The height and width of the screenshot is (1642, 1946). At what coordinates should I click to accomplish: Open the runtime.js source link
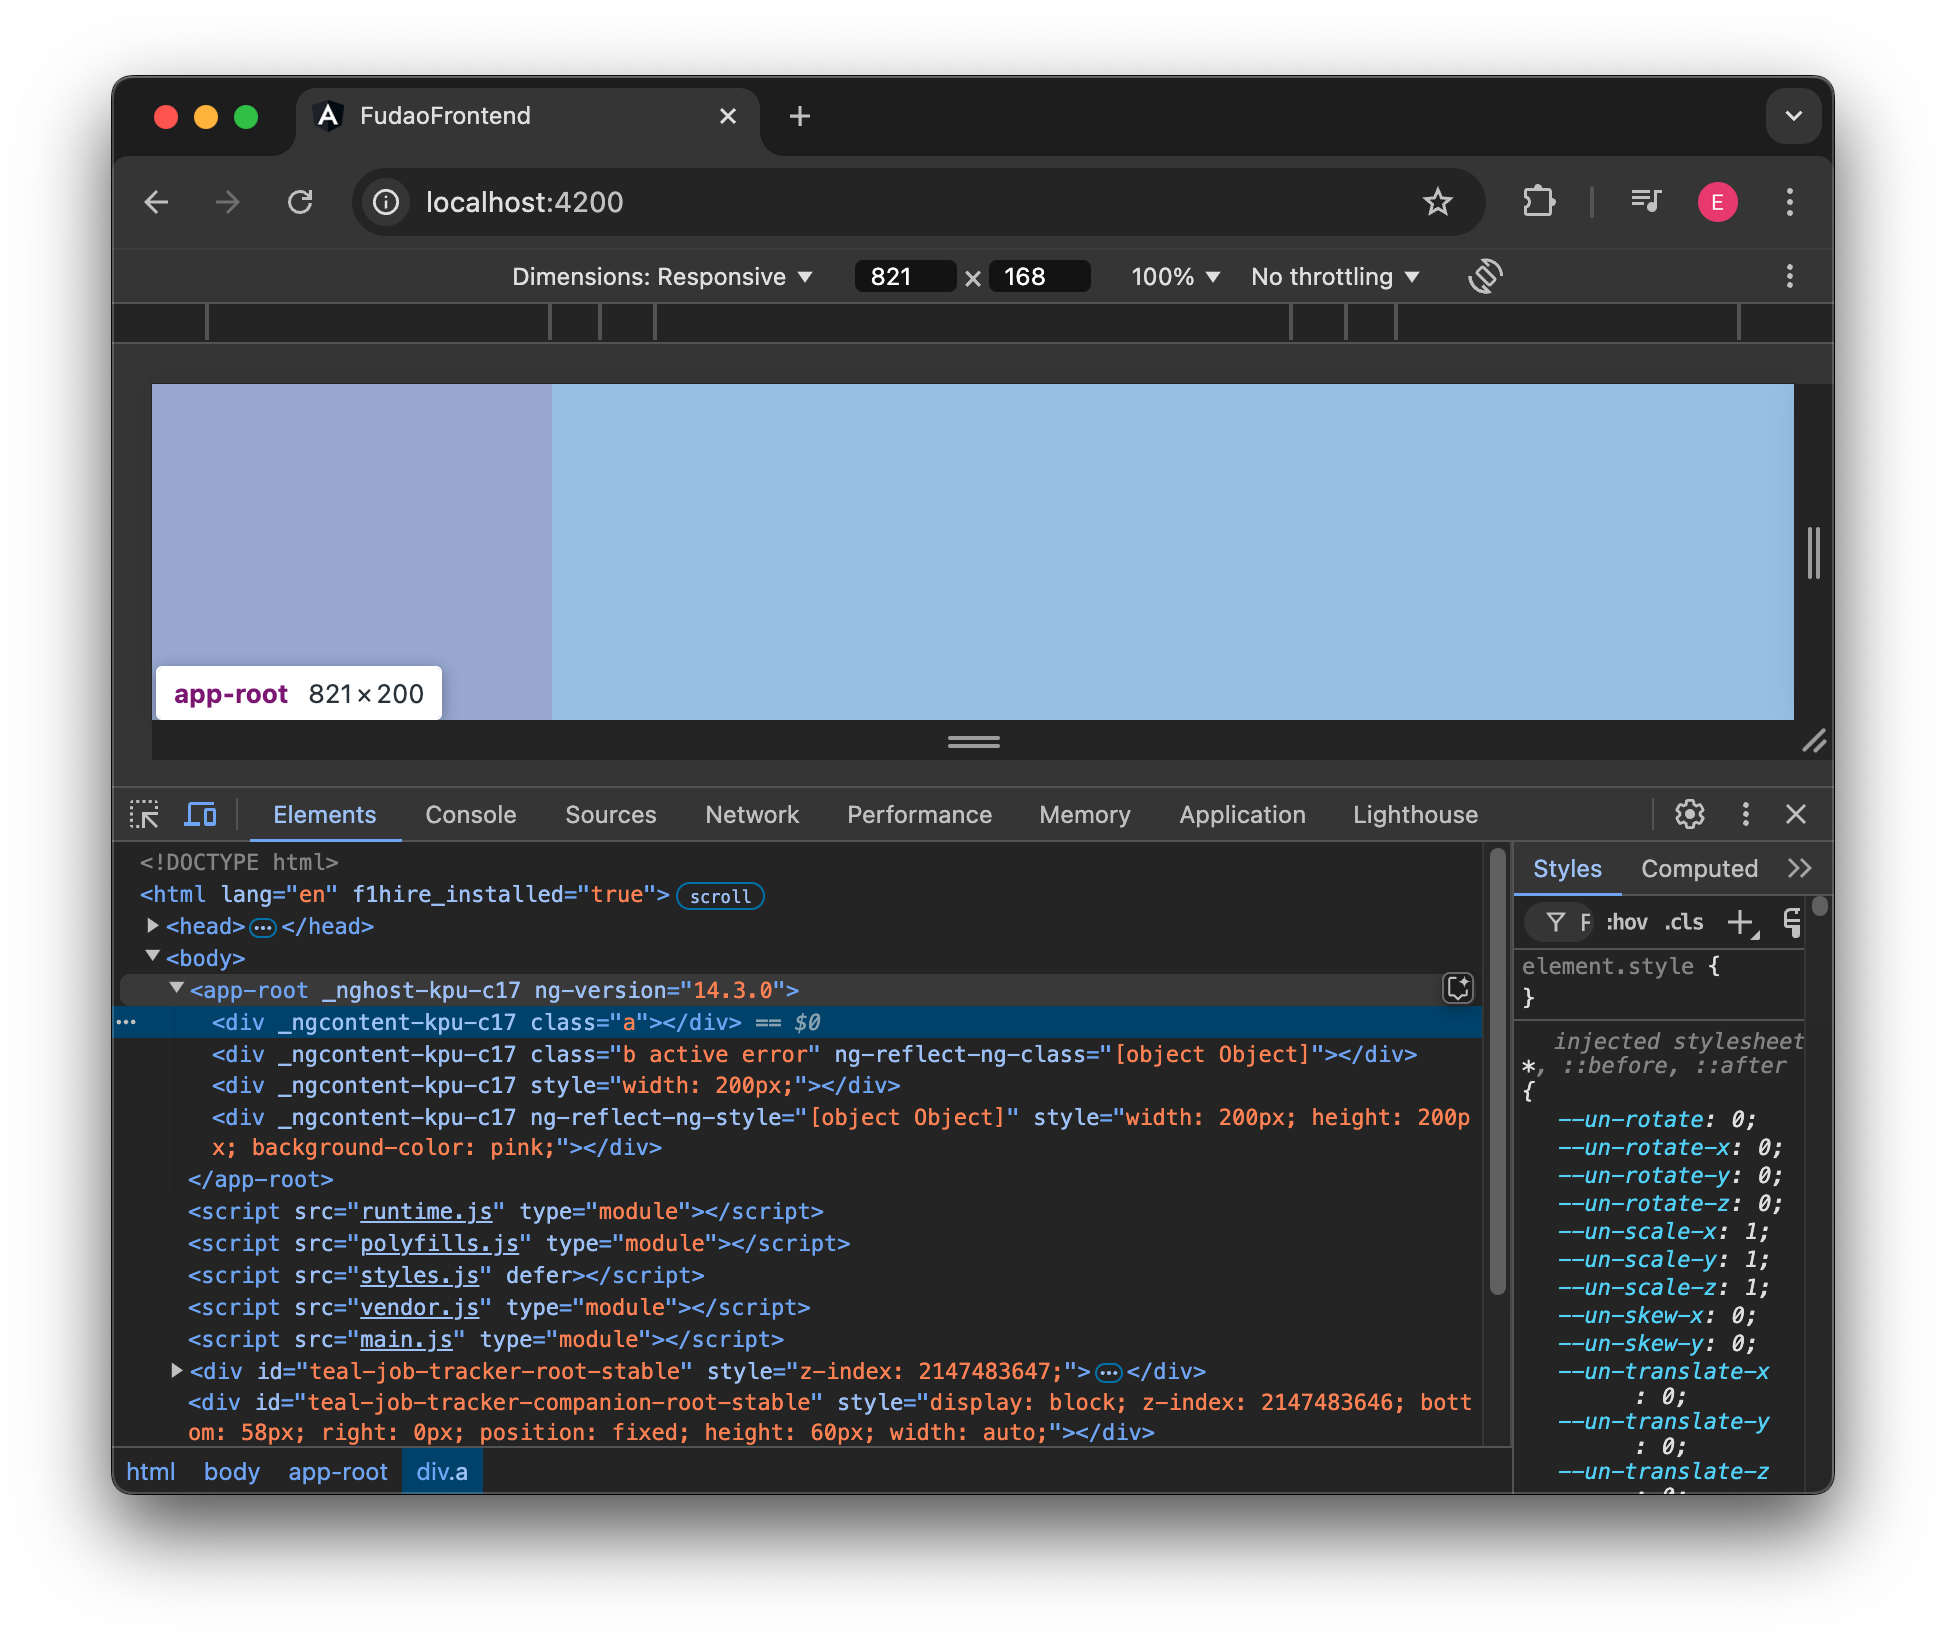(427, 1211)
